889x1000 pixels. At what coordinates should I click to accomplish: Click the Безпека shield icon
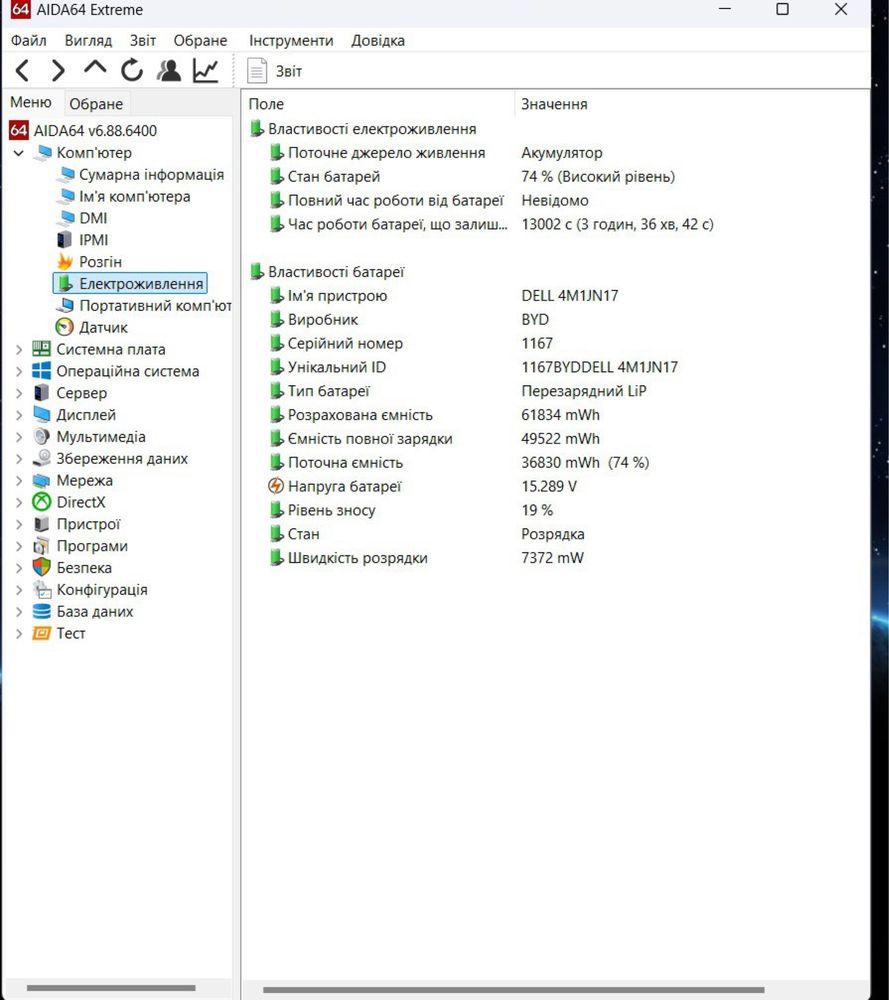coord(41,568)
